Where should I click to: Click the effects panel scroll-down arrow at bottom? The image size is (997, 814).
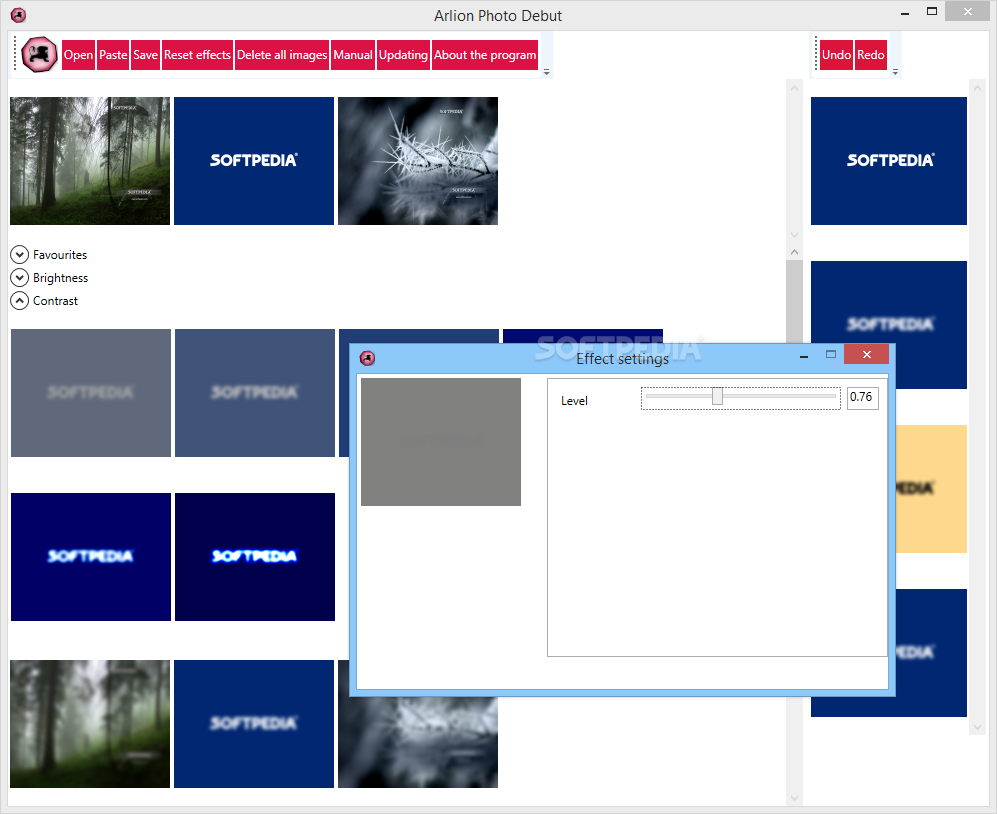[x=794, y=798]
